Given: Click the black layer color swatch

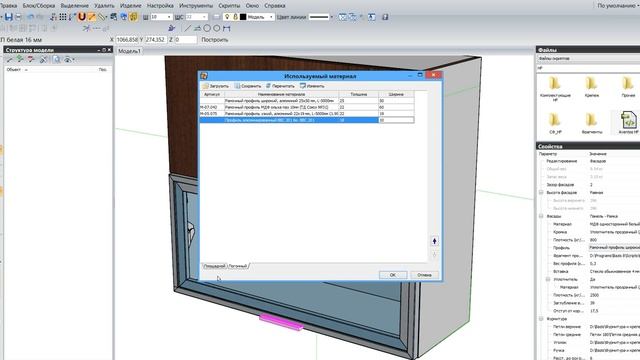Looking at the screenshot, I should [243, 17].
